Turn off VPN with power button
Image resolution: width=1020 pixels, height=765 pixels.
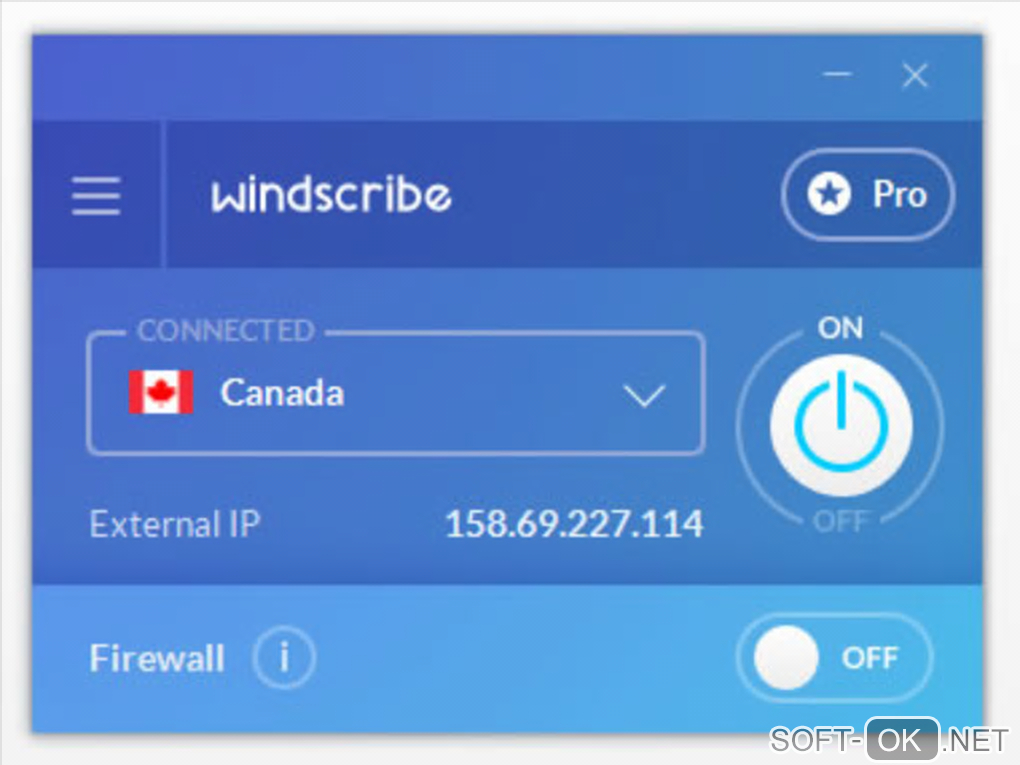tap(841, 425)
